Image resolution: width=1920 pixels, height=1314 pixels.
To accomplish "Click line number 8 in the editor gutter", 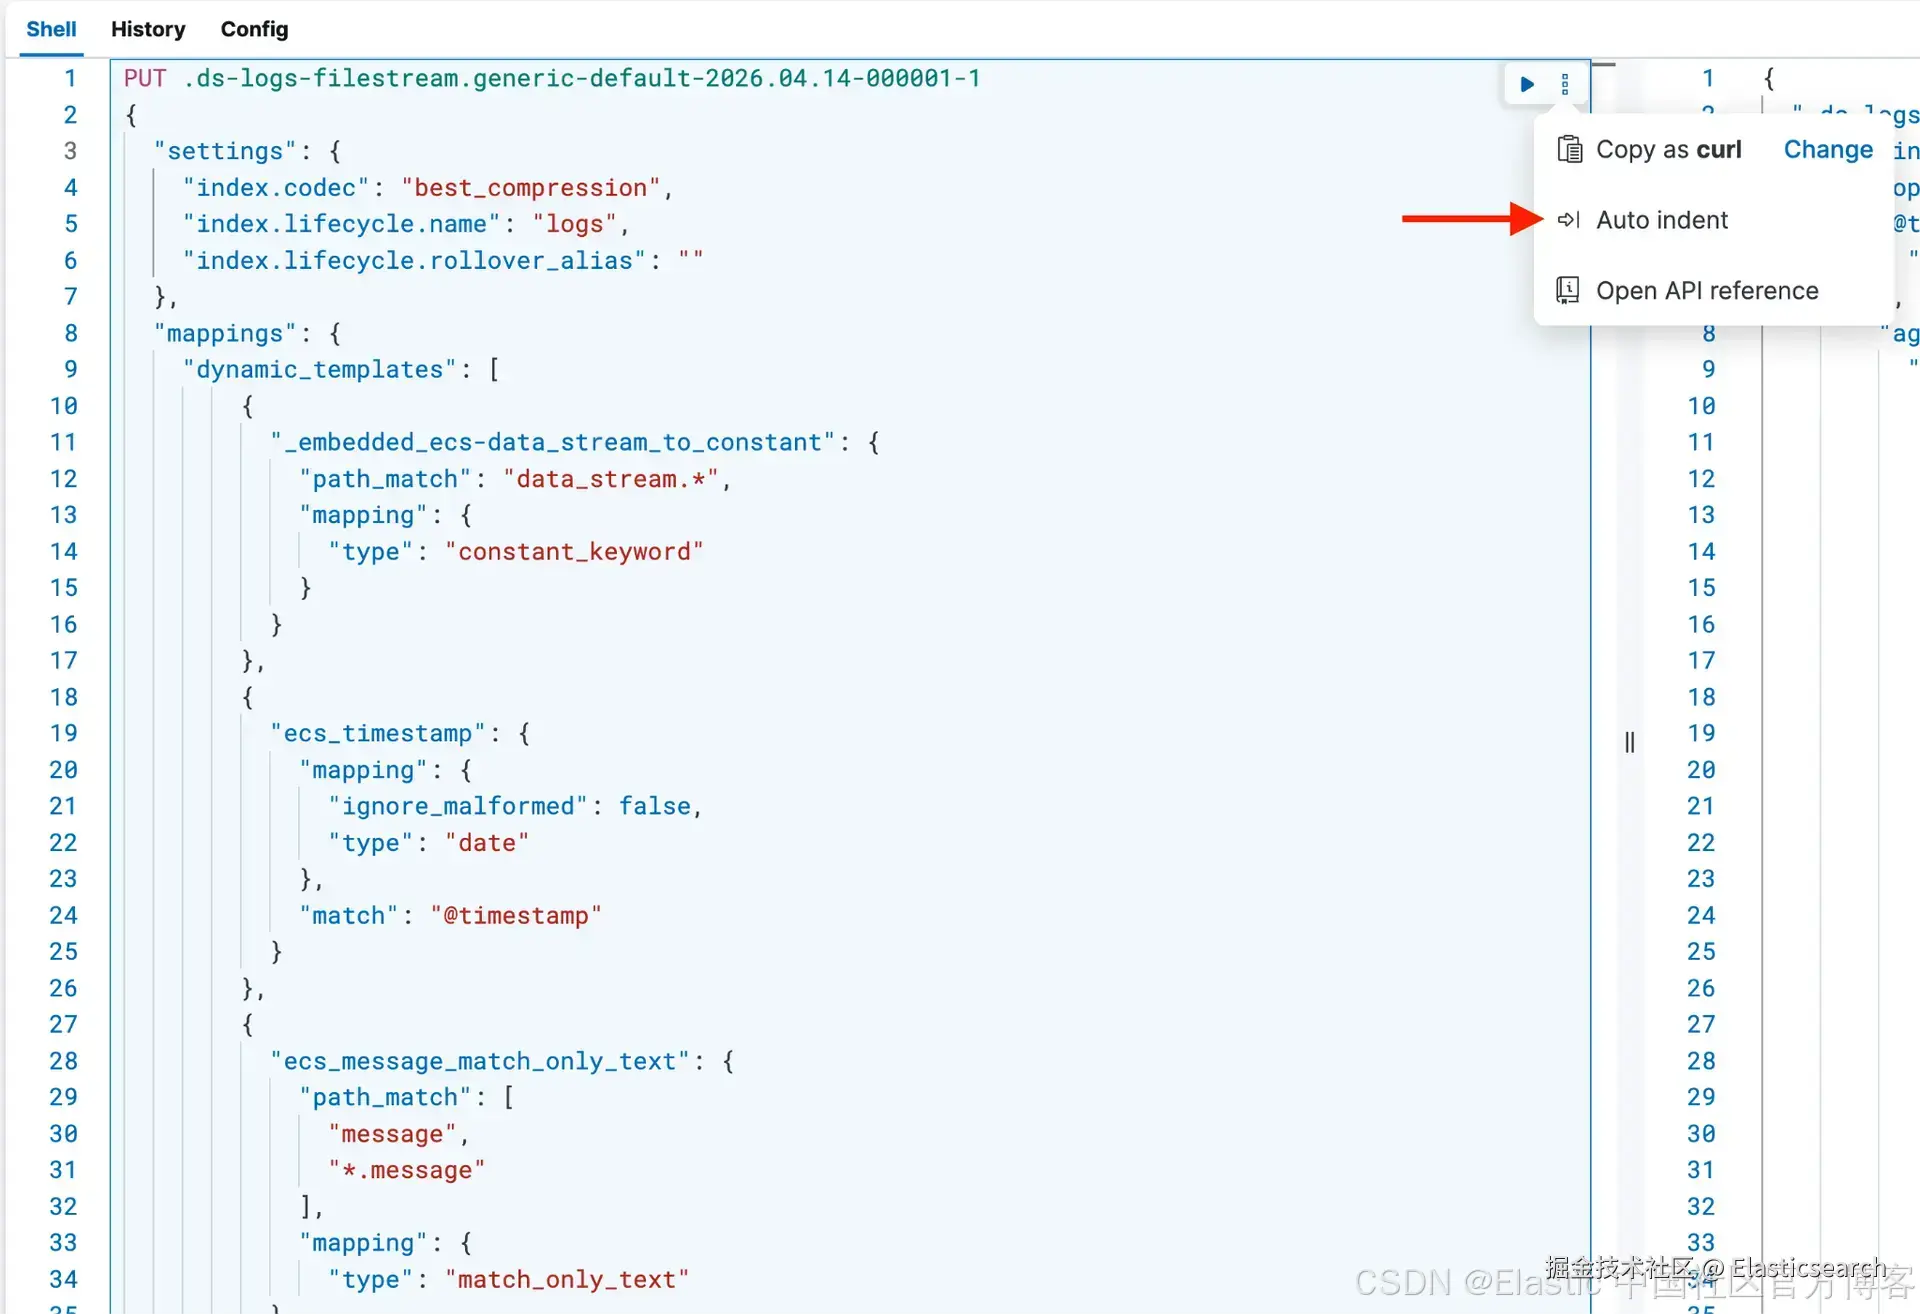I will [70, 333].
